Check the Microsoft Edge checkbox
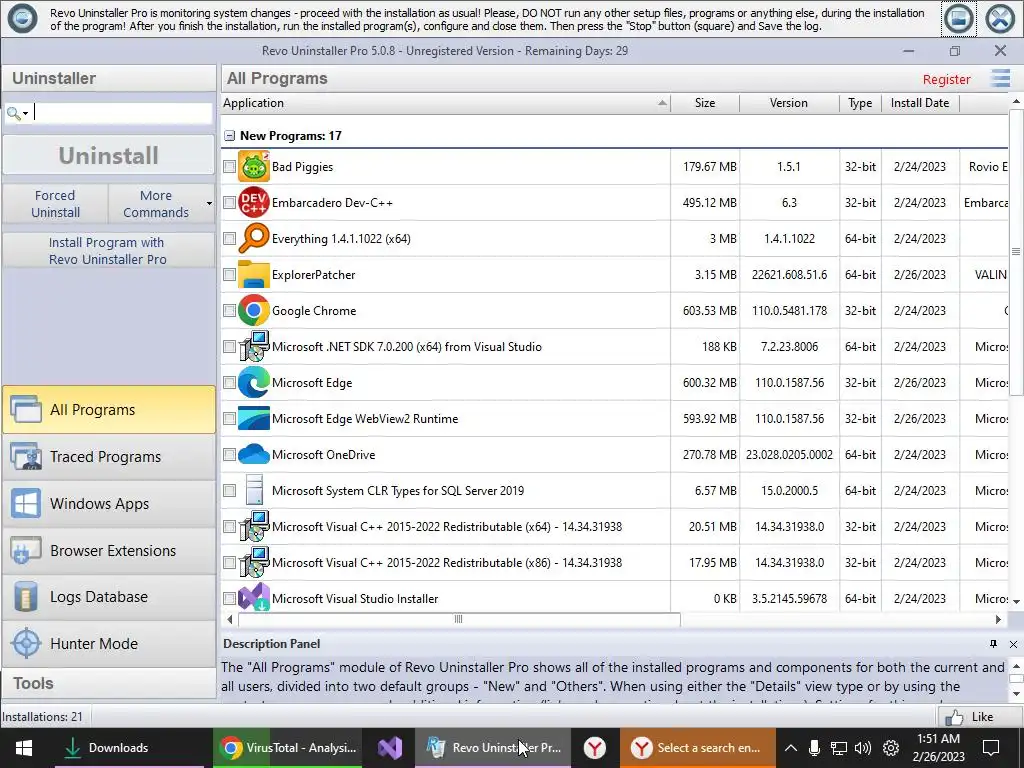 coord(229,382)
